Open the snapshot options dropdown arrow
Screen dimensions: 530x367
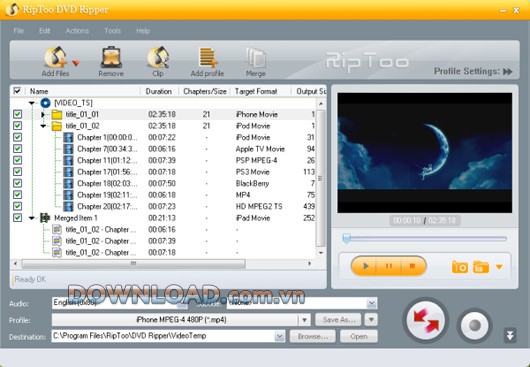point(499,267)
